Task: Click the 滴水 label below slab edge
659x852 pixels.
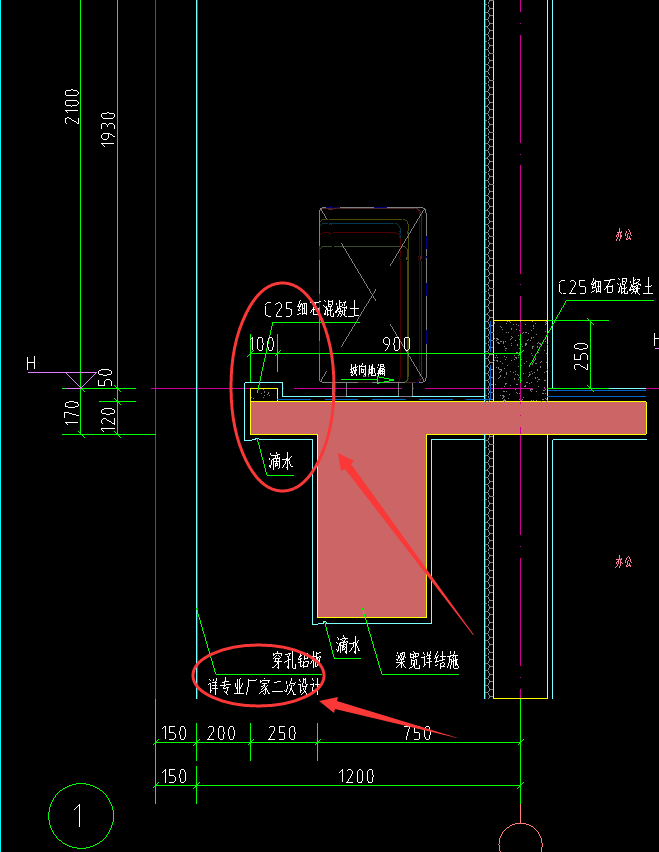Action: tap(280, 462)
